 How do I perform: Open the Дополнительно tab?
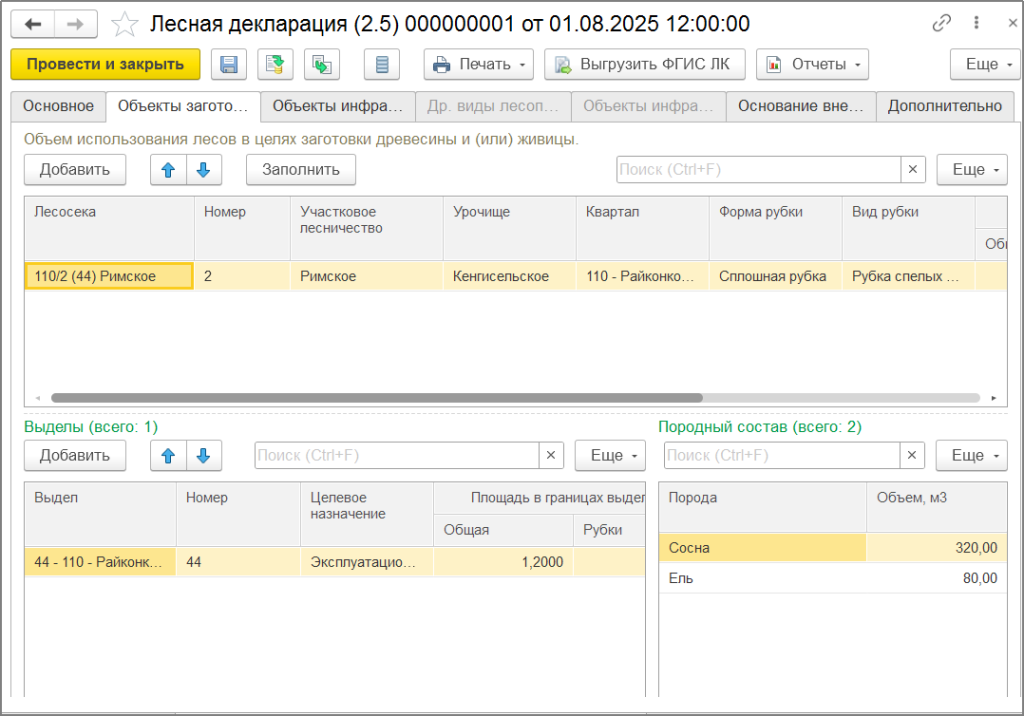coord(944,106)
